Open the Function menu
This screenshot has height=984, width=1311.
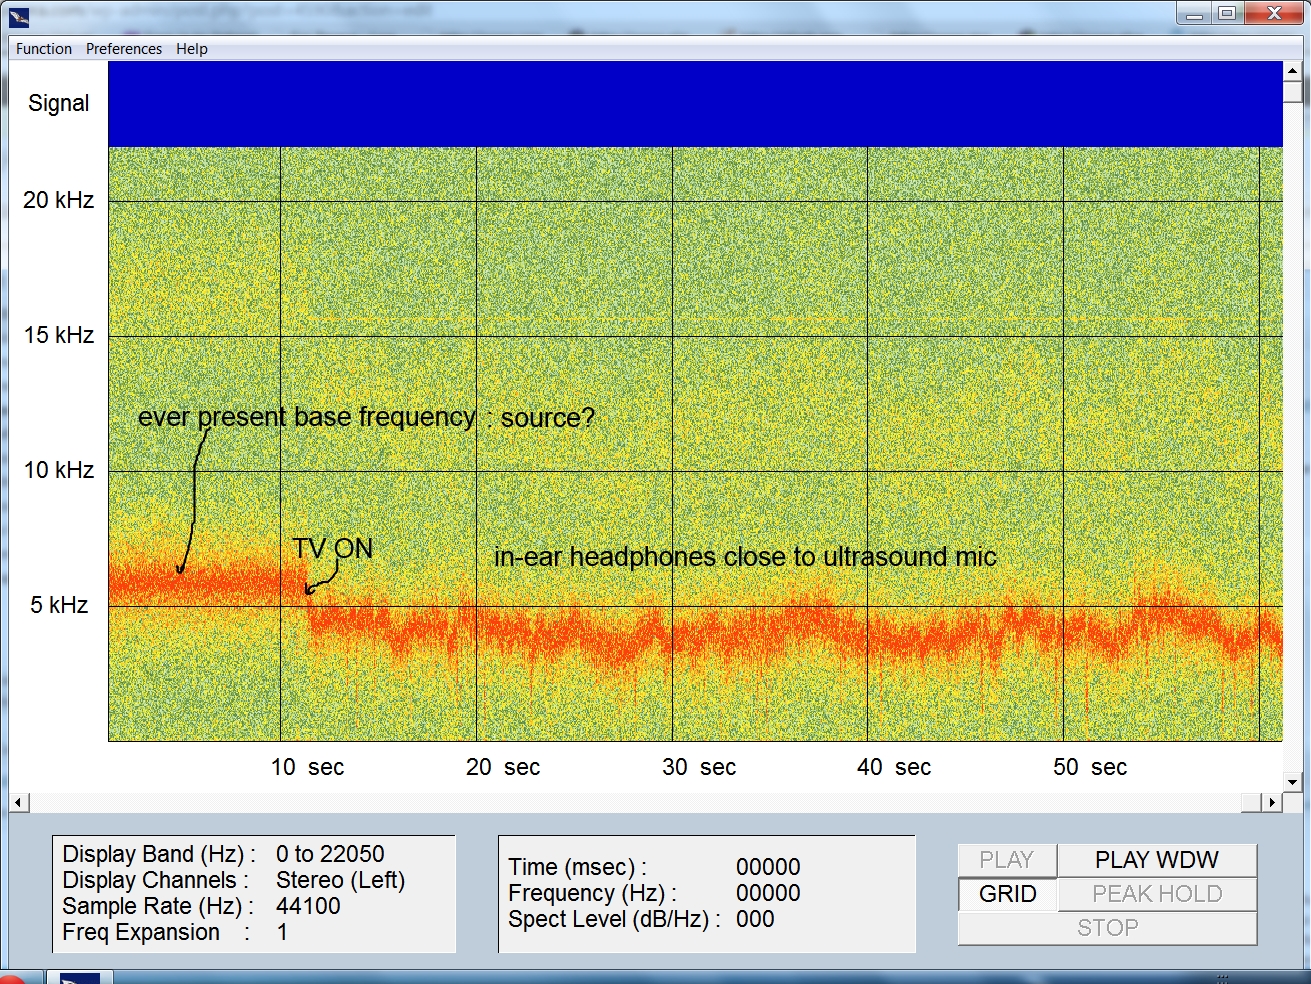tap(44, 49)
